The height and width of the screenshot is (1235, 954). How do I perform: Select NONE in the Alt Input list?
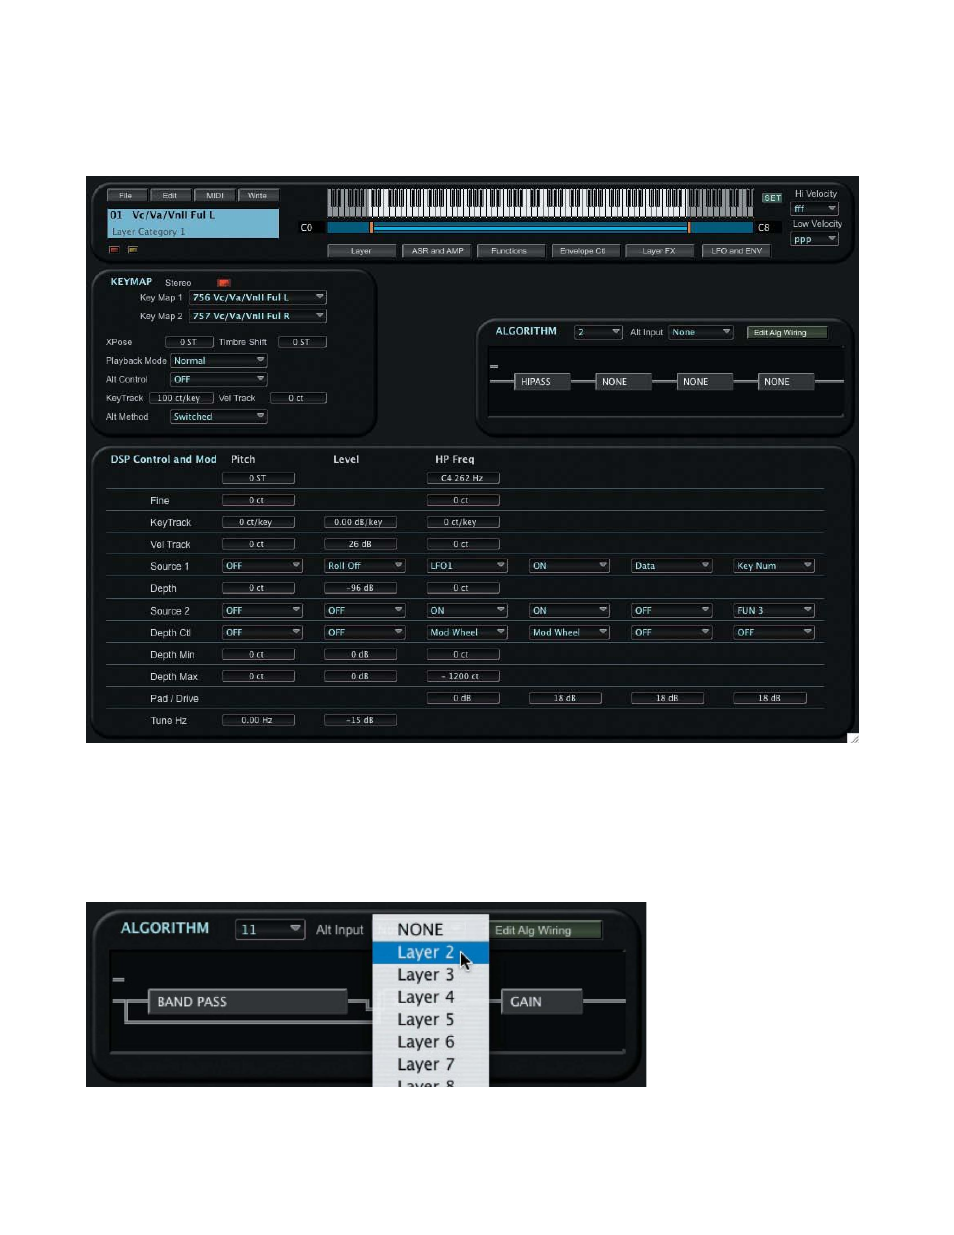[431, 929]
